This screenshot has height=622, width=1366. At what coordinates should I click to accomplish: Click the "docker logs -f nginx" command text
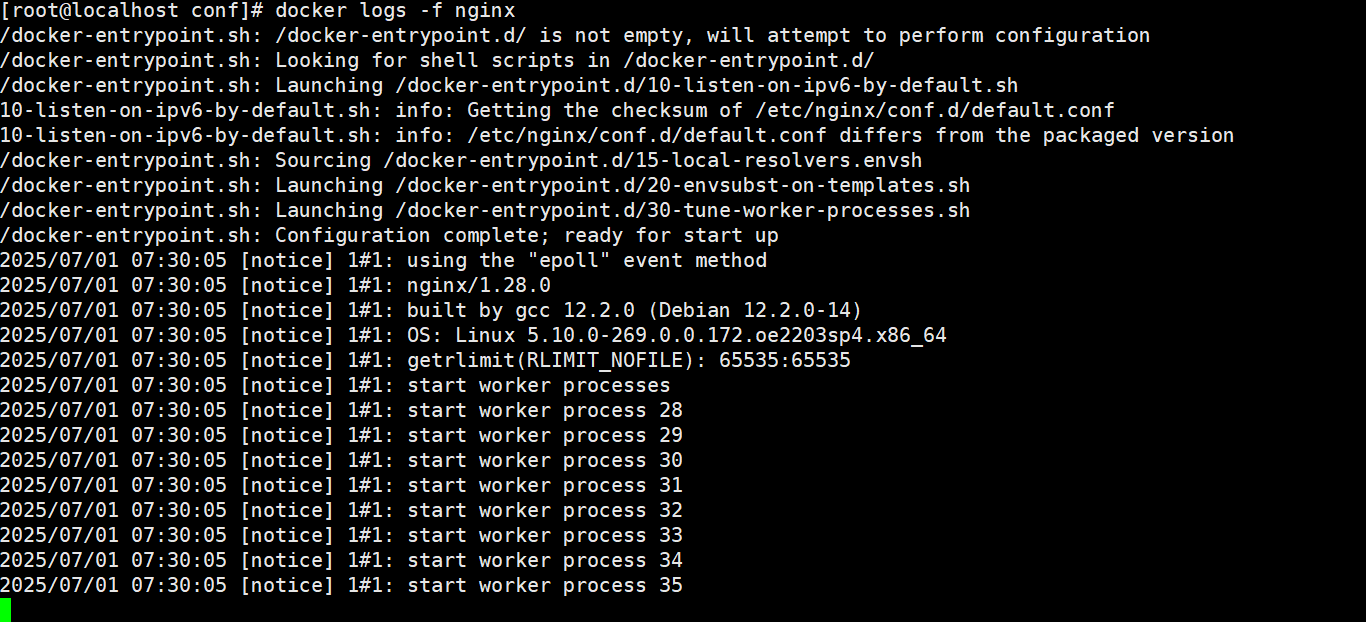tap(395, 11)
